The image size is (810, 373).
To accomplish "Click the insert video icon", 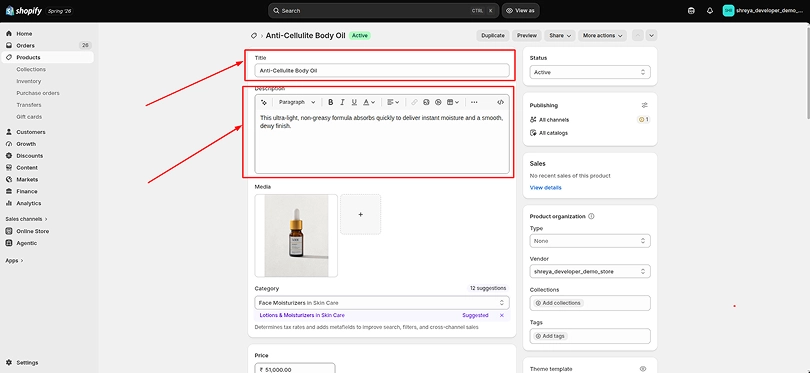I will tap(438, 102).
